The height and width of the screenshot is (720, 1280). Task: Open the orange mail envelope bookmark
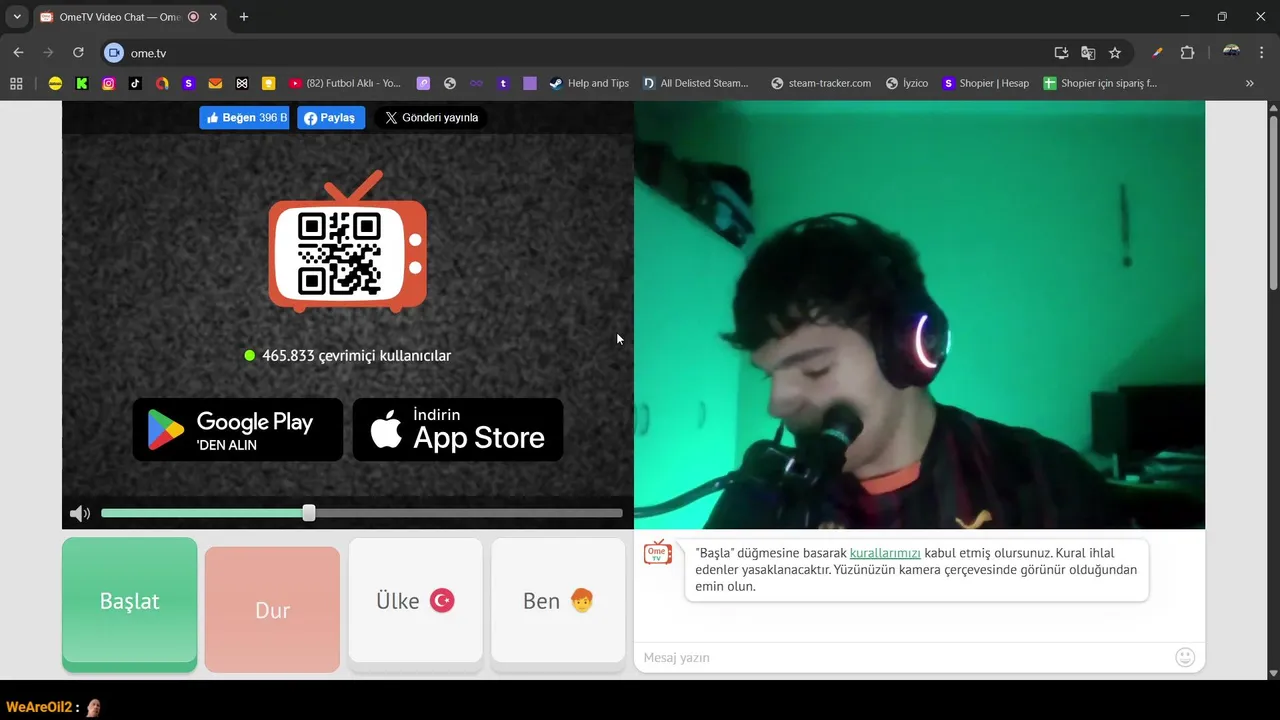coord(215,83)
